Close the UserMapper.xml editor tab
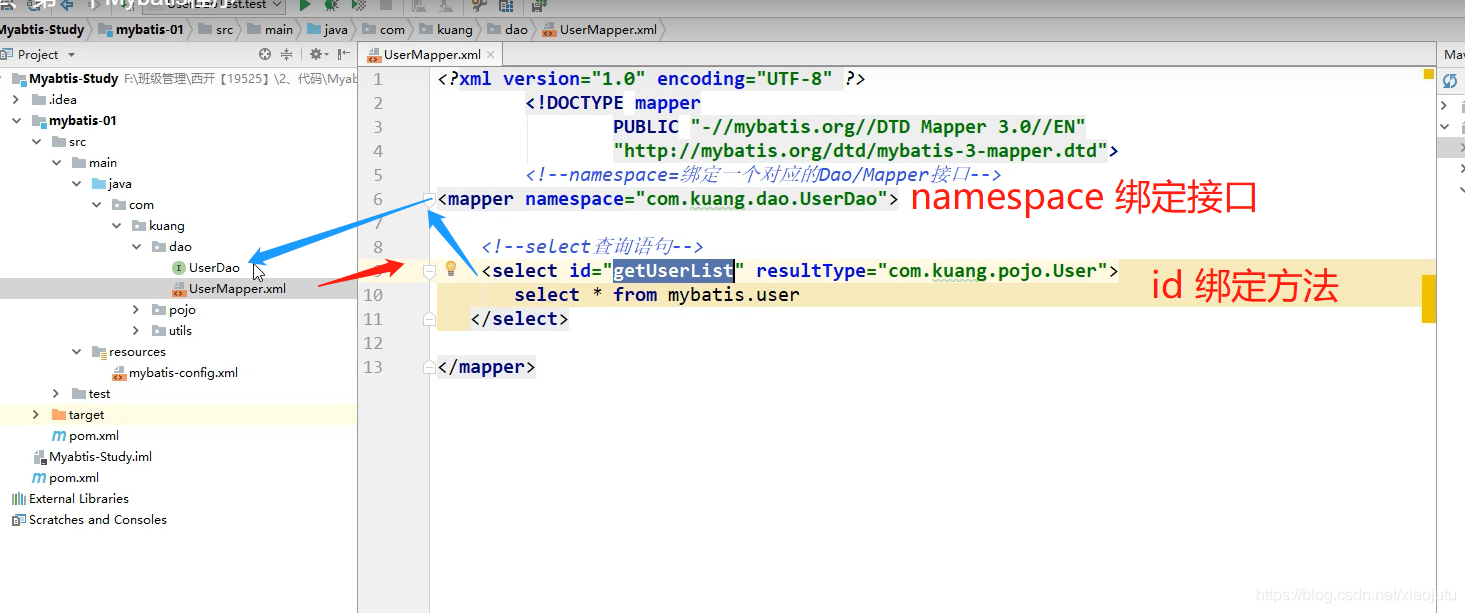Image resolution: width=1465 pixels, height=613 pixels. (492, 55)
